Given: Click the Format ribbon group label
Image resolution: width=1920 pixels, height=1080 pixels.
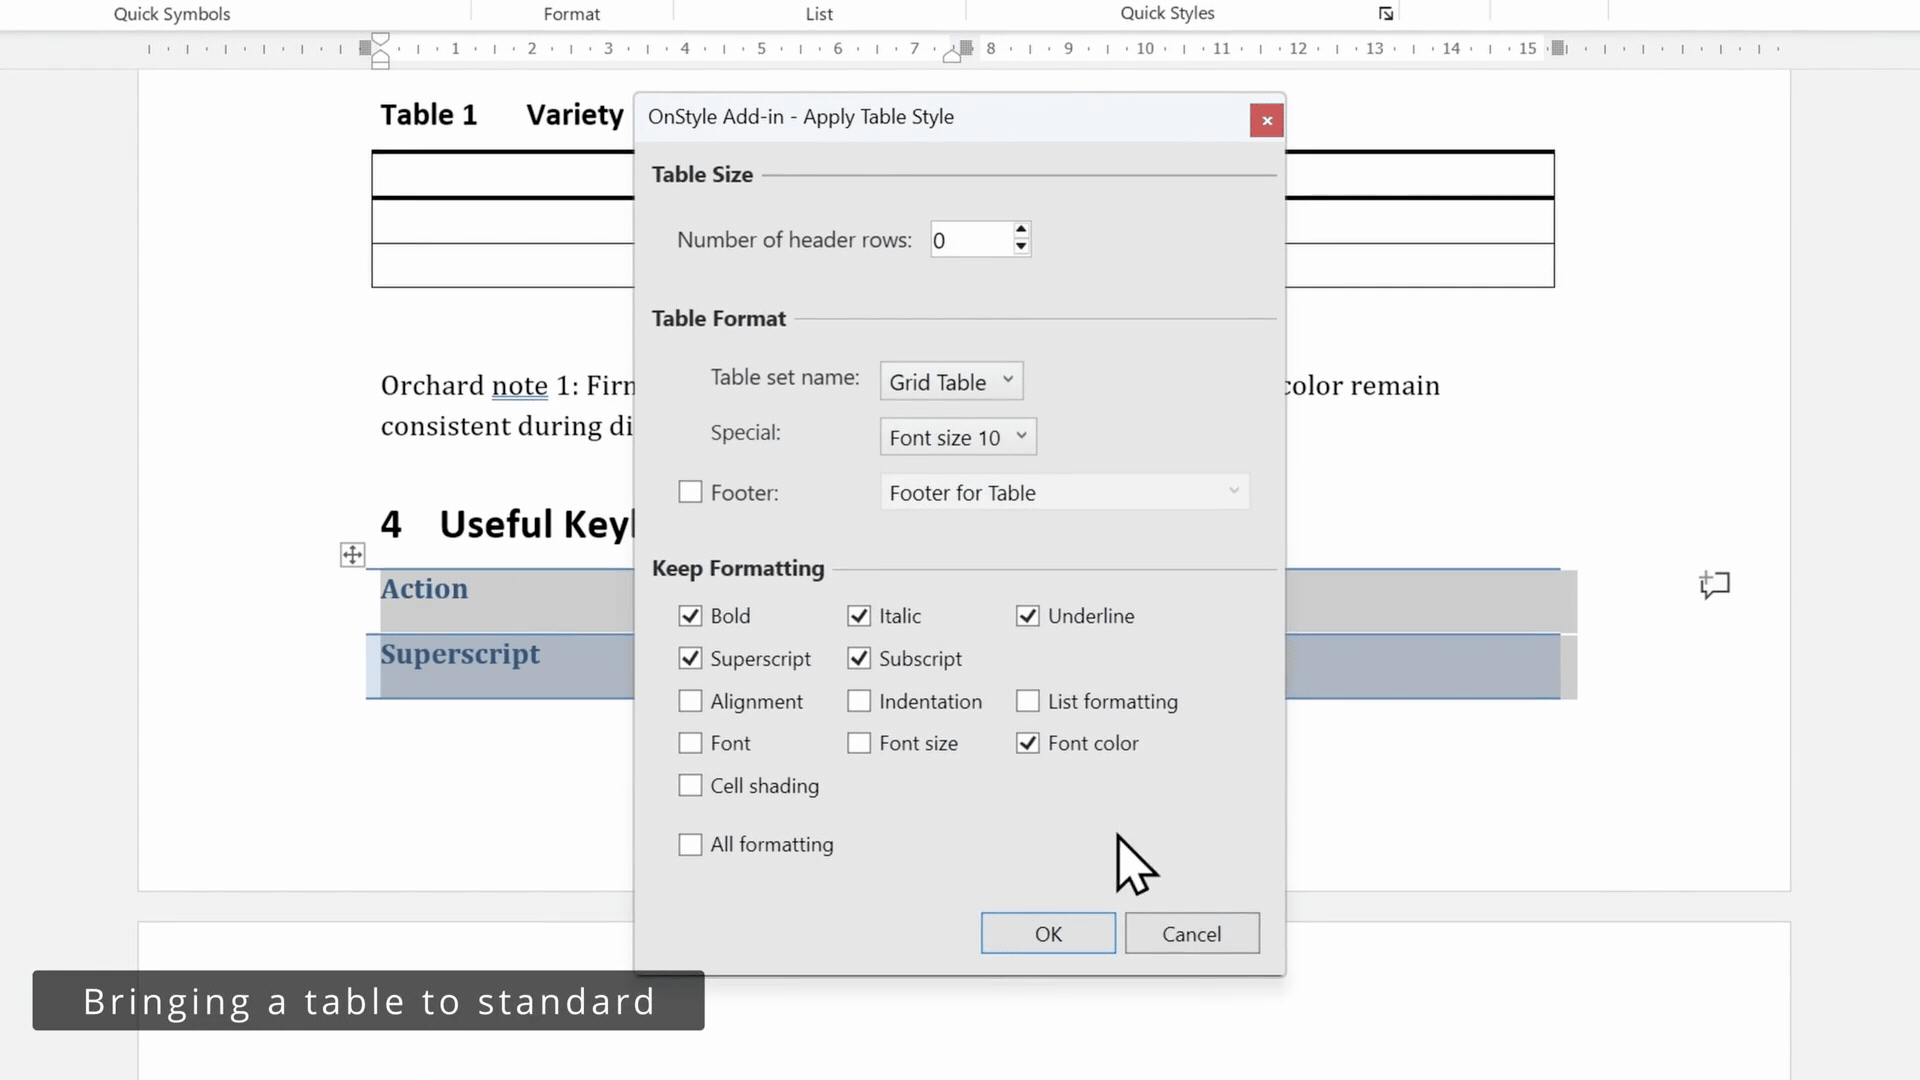Looking at the screenshot, I should point(572,14).
